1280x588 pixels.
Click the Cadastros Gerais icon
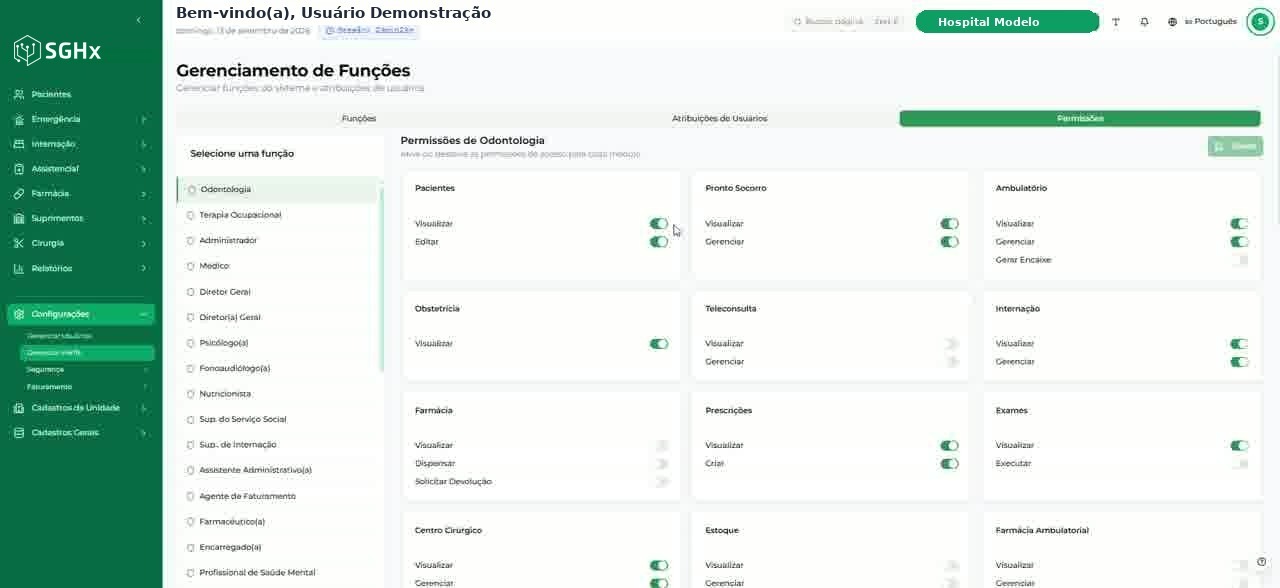(19, 433)
